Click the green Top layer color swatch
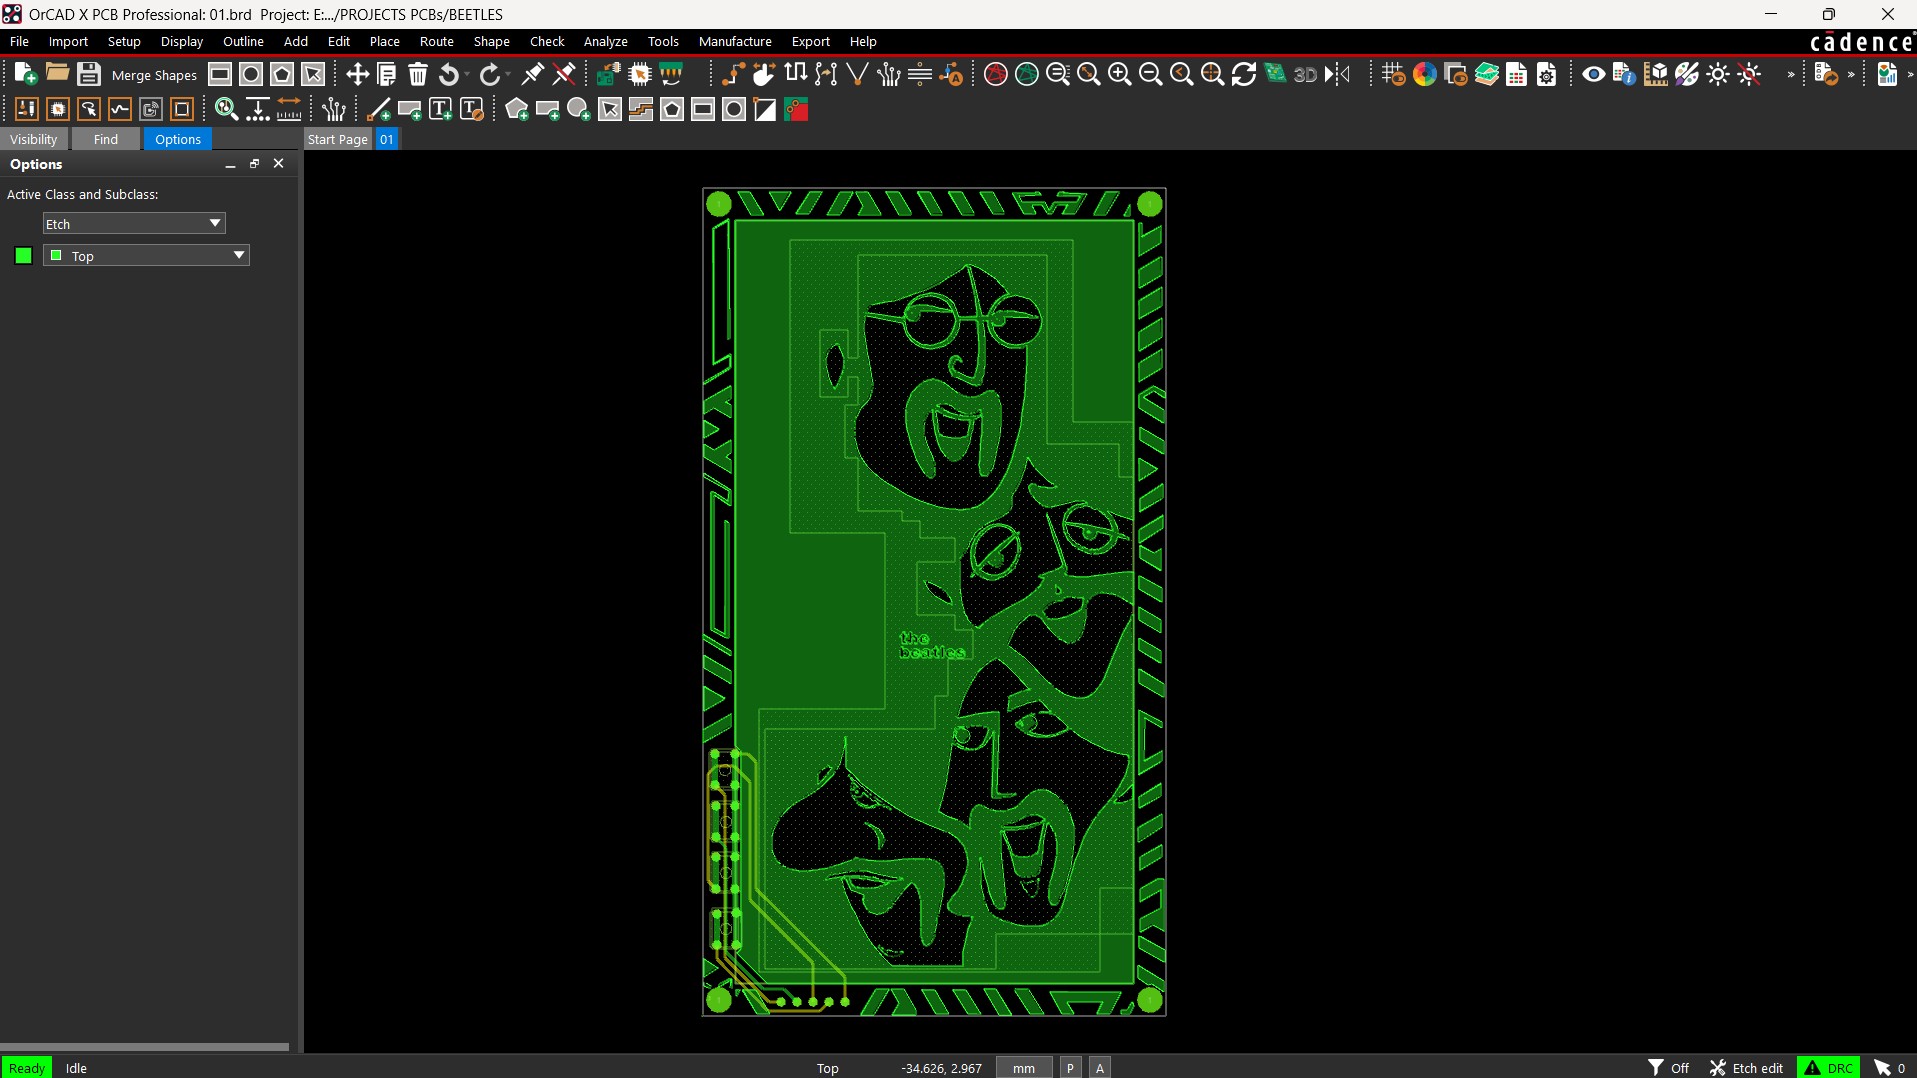The height and width of the screenshot is (1078, 1917). (x=24, y=256)
